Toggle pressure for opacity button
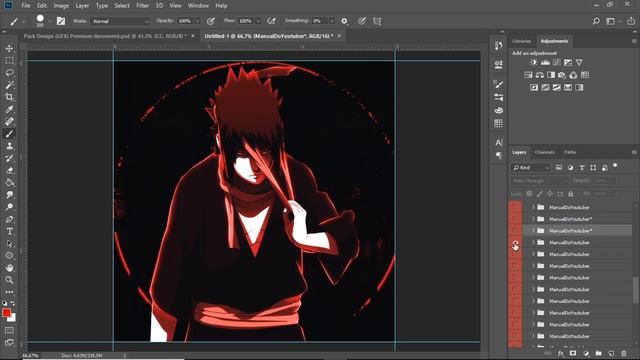 (x=211, y=21)
